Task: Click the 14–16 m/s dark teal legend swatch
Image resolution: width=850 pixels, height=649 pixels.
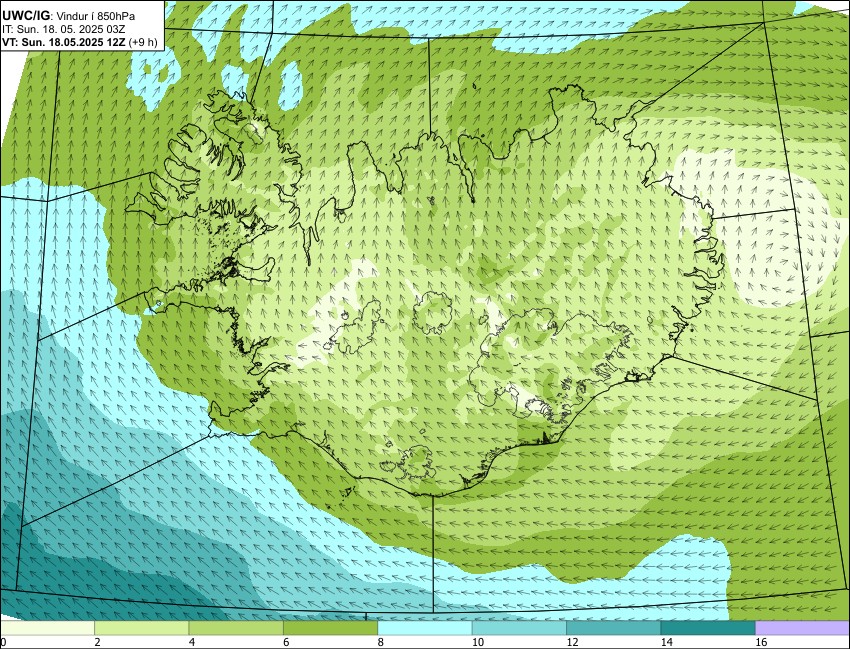Action: [707, 628]
